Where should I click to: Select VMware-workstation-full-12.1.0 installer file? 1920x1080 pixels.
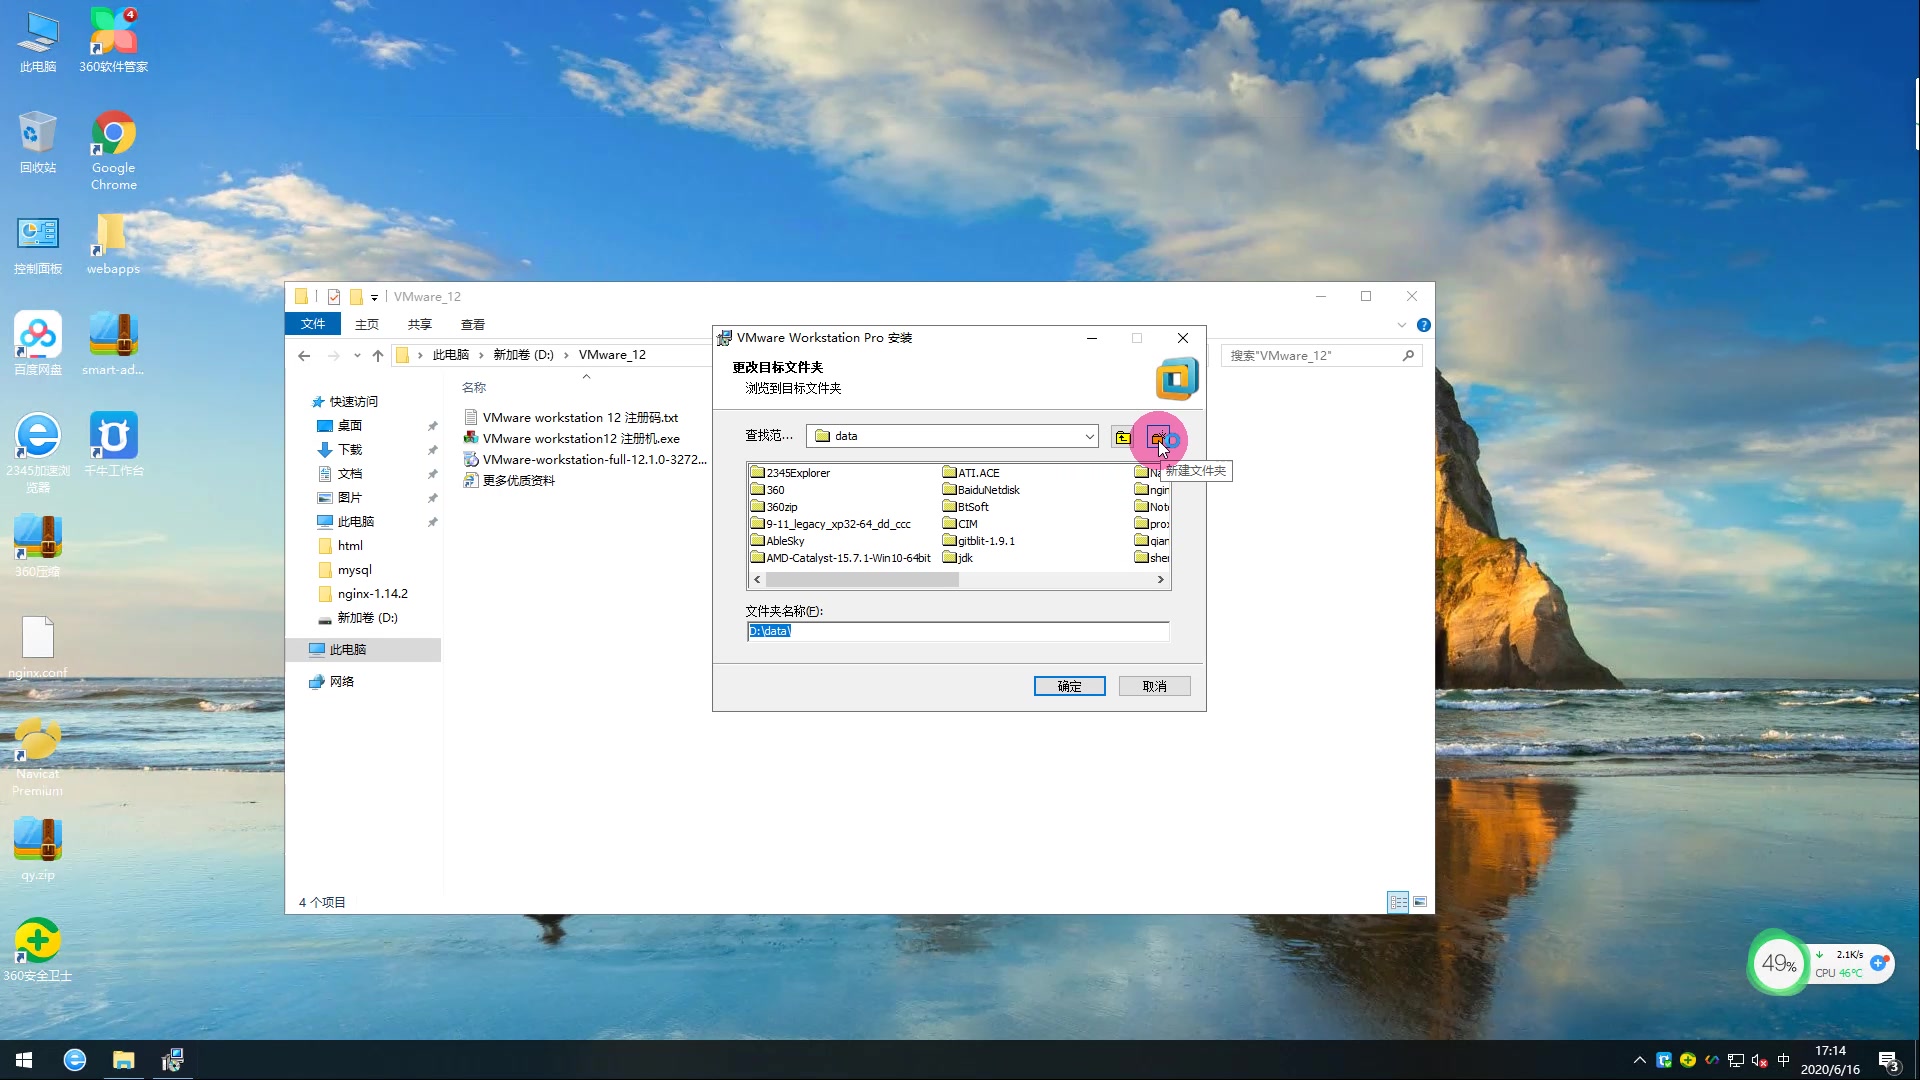click(585, 460)
